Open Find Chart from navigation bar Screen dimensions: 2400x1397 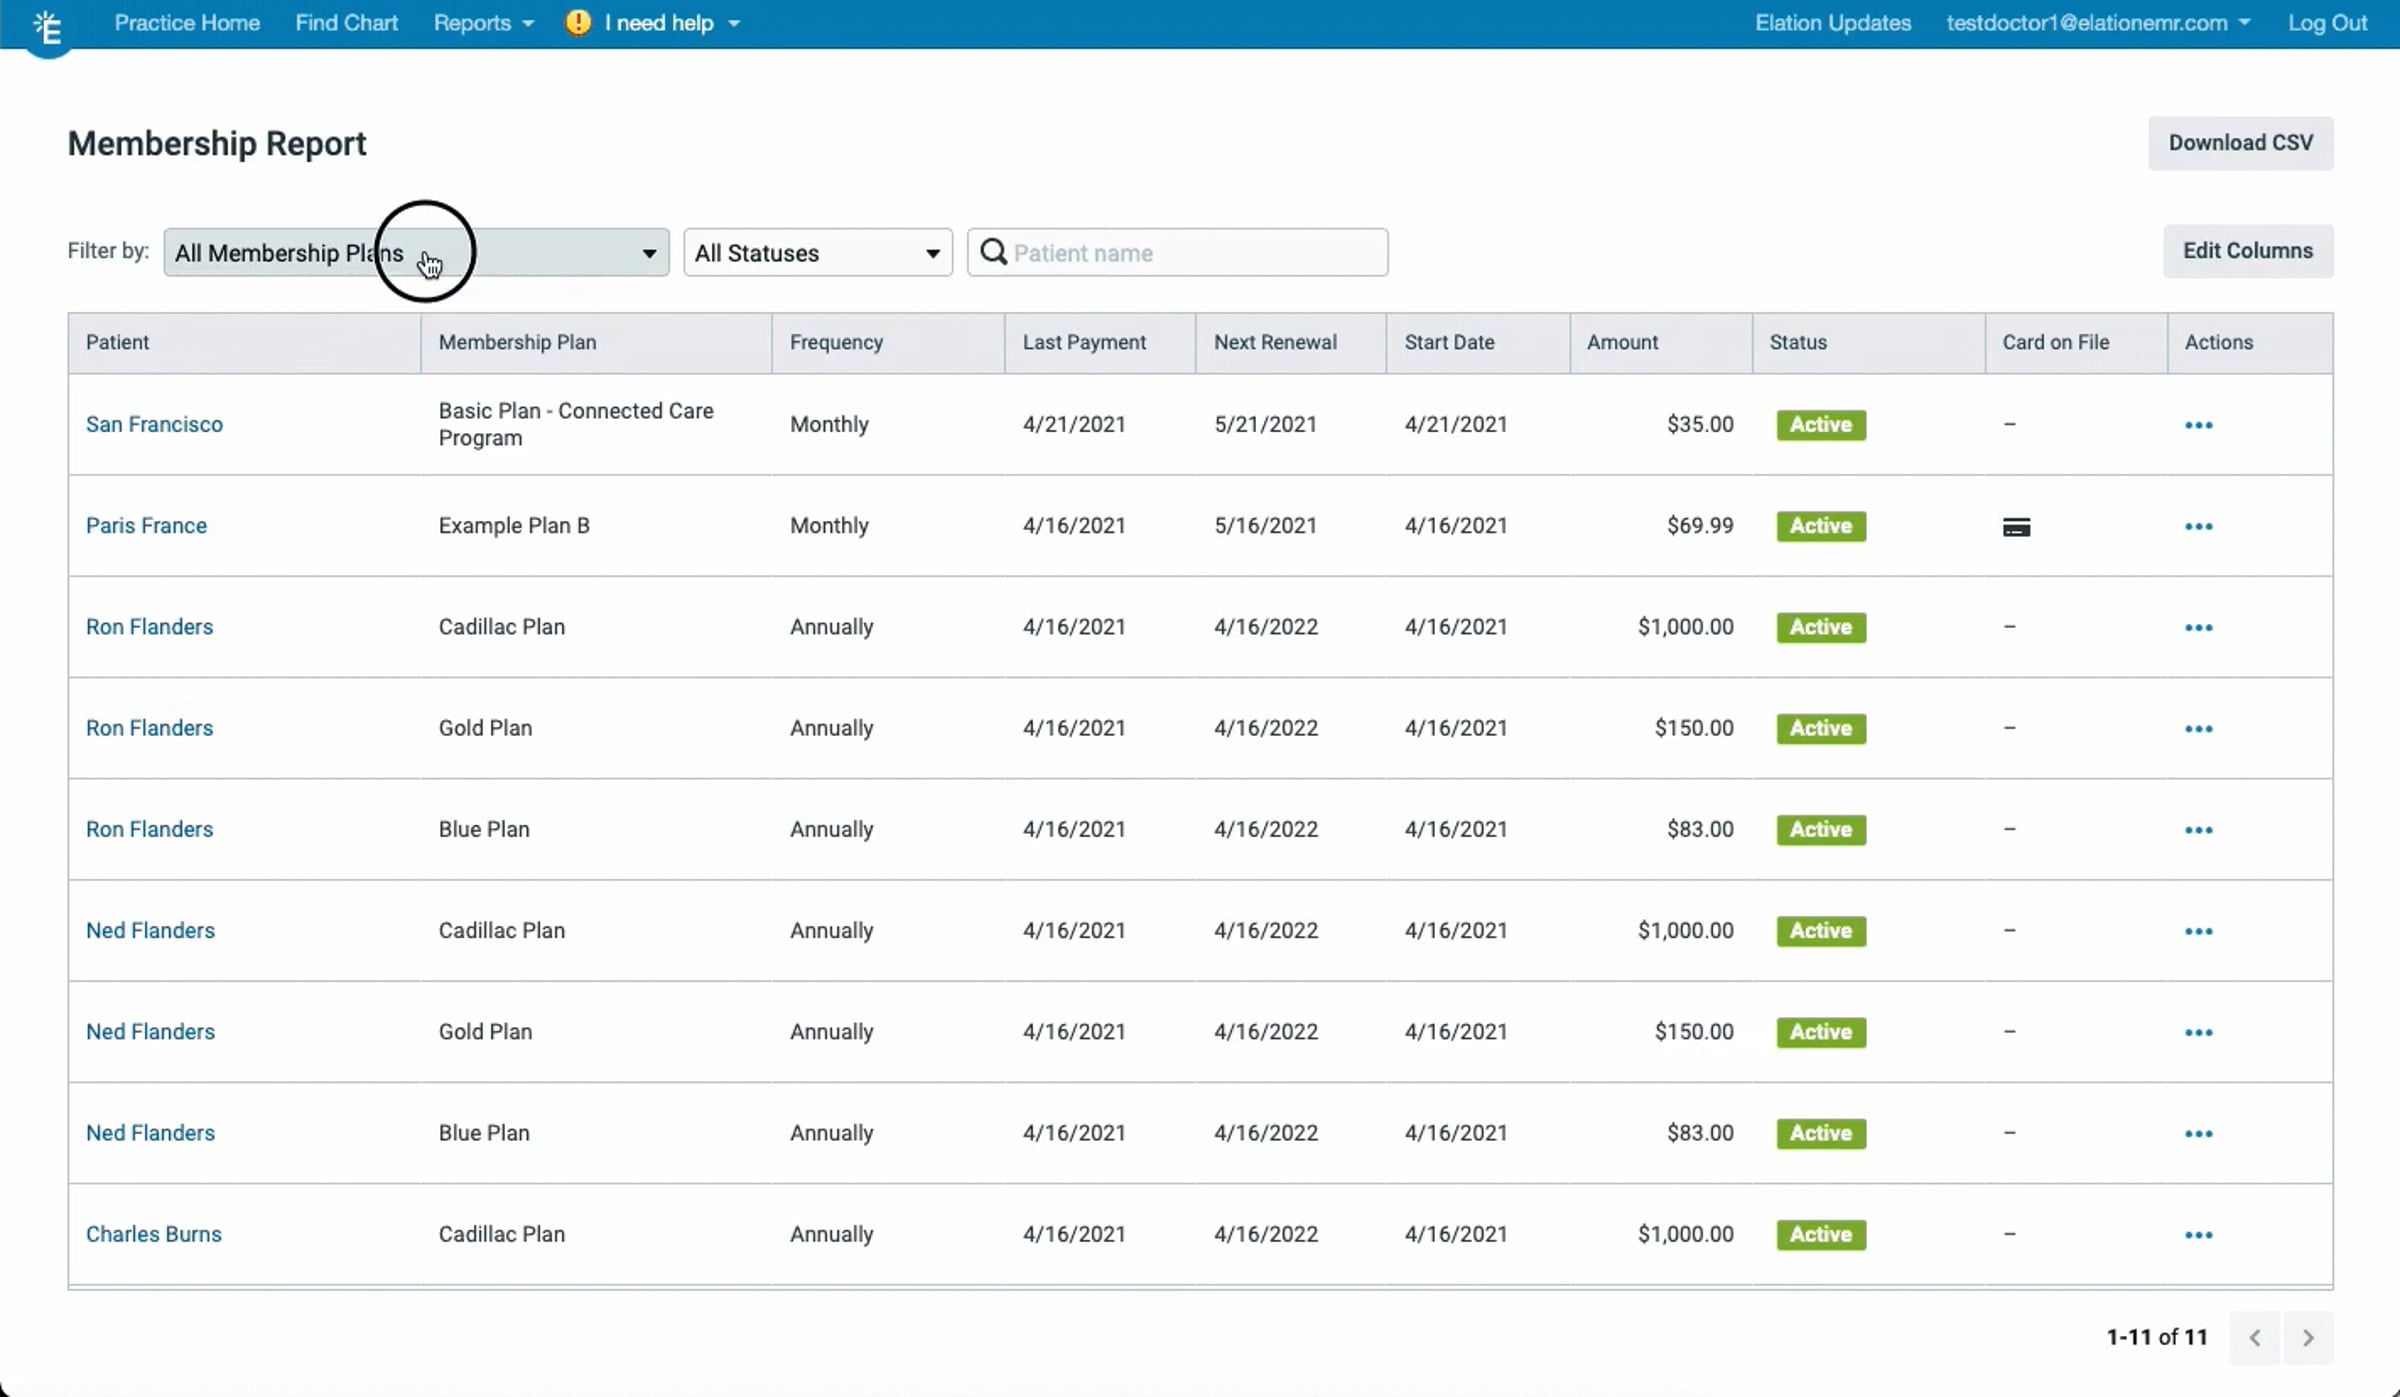[x=346, y=23]
